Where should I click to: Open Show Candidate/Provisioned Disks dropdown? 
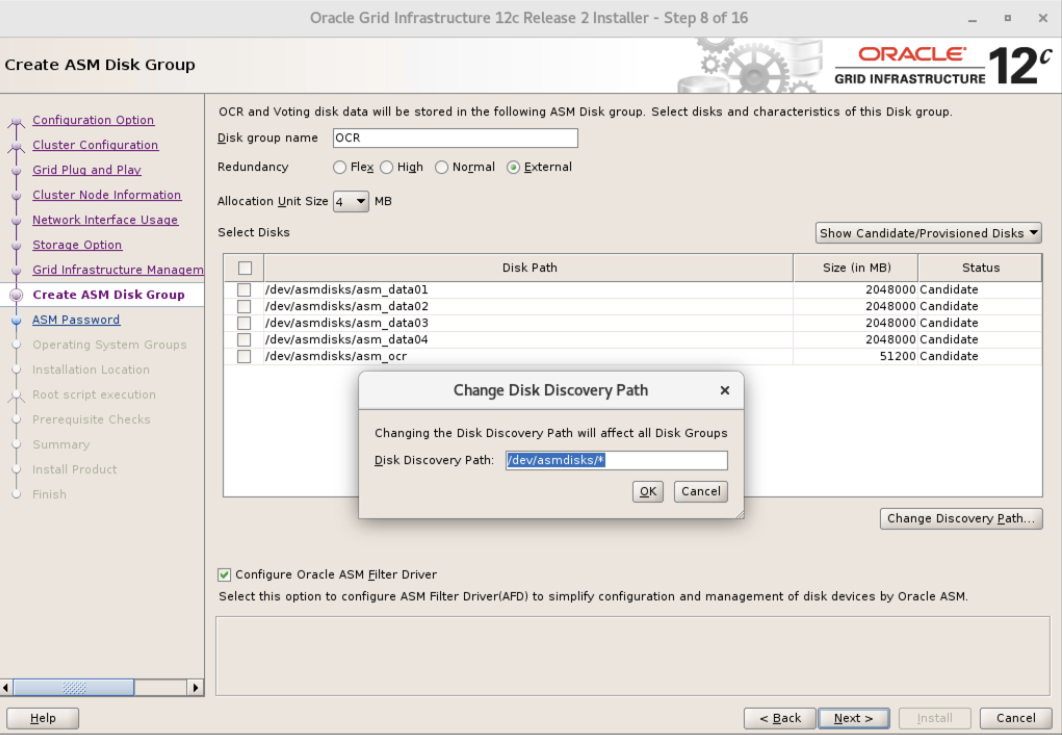928,233
